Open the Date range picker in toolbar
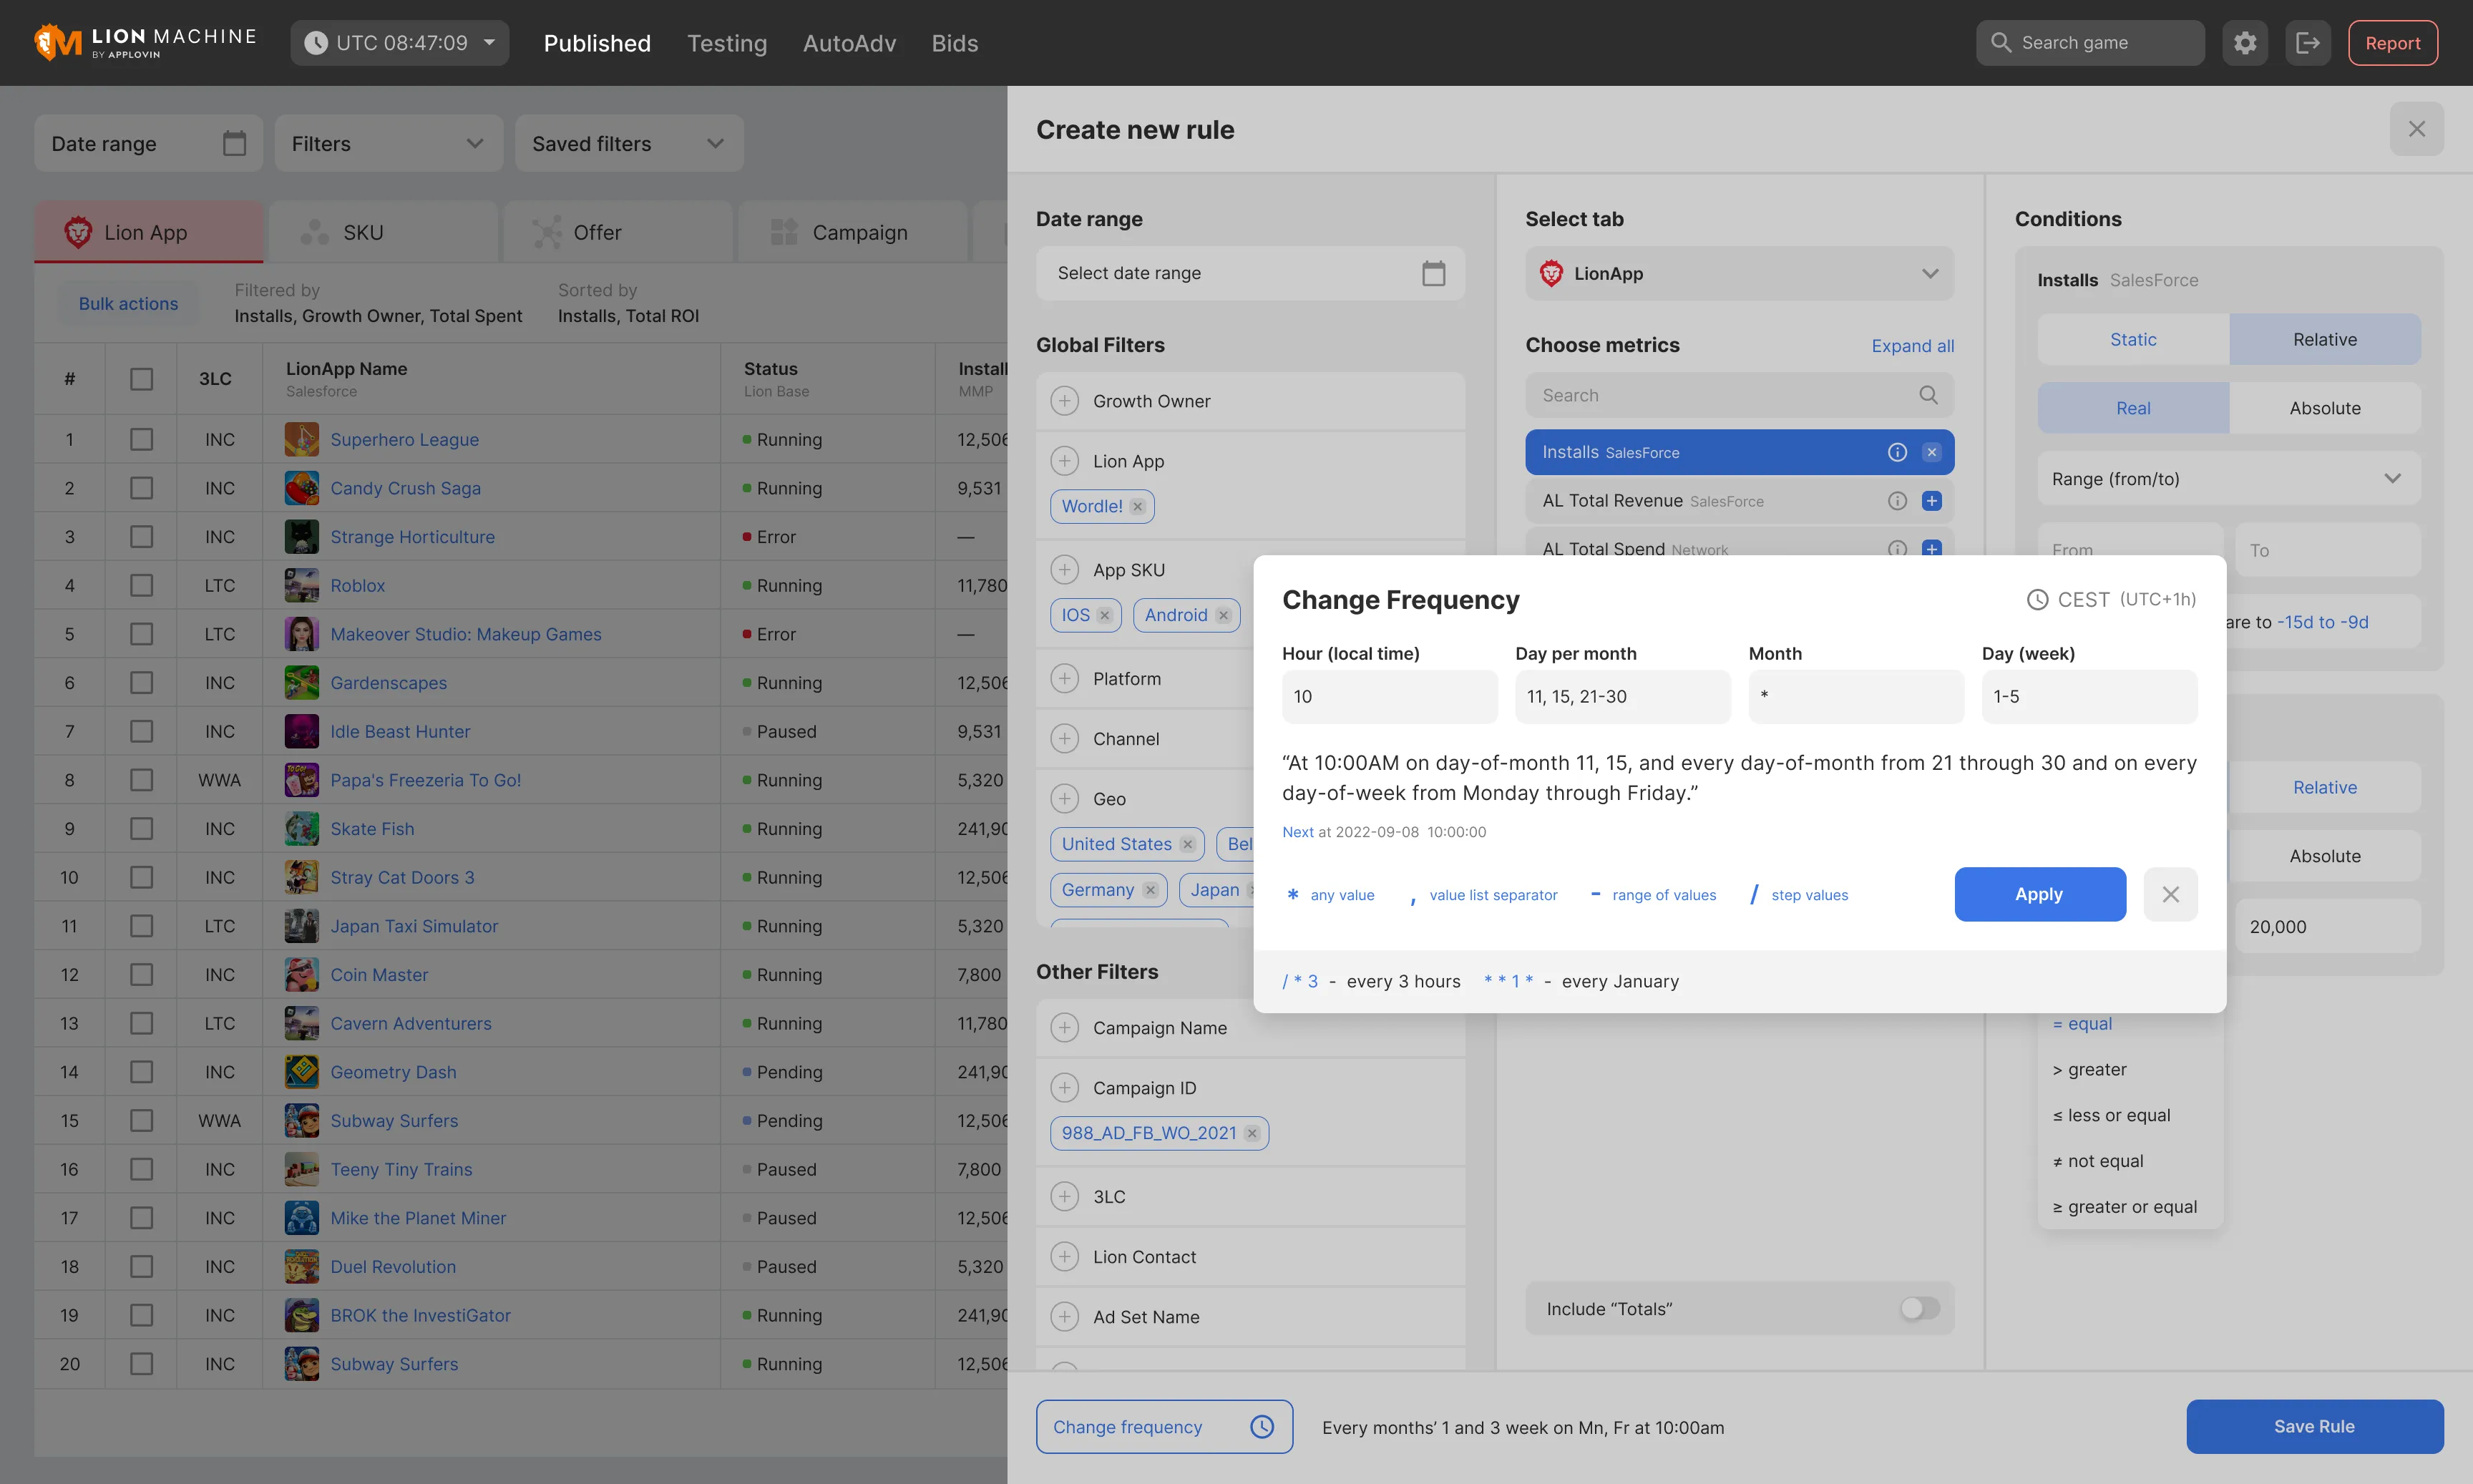 click(x=148, y=143)
